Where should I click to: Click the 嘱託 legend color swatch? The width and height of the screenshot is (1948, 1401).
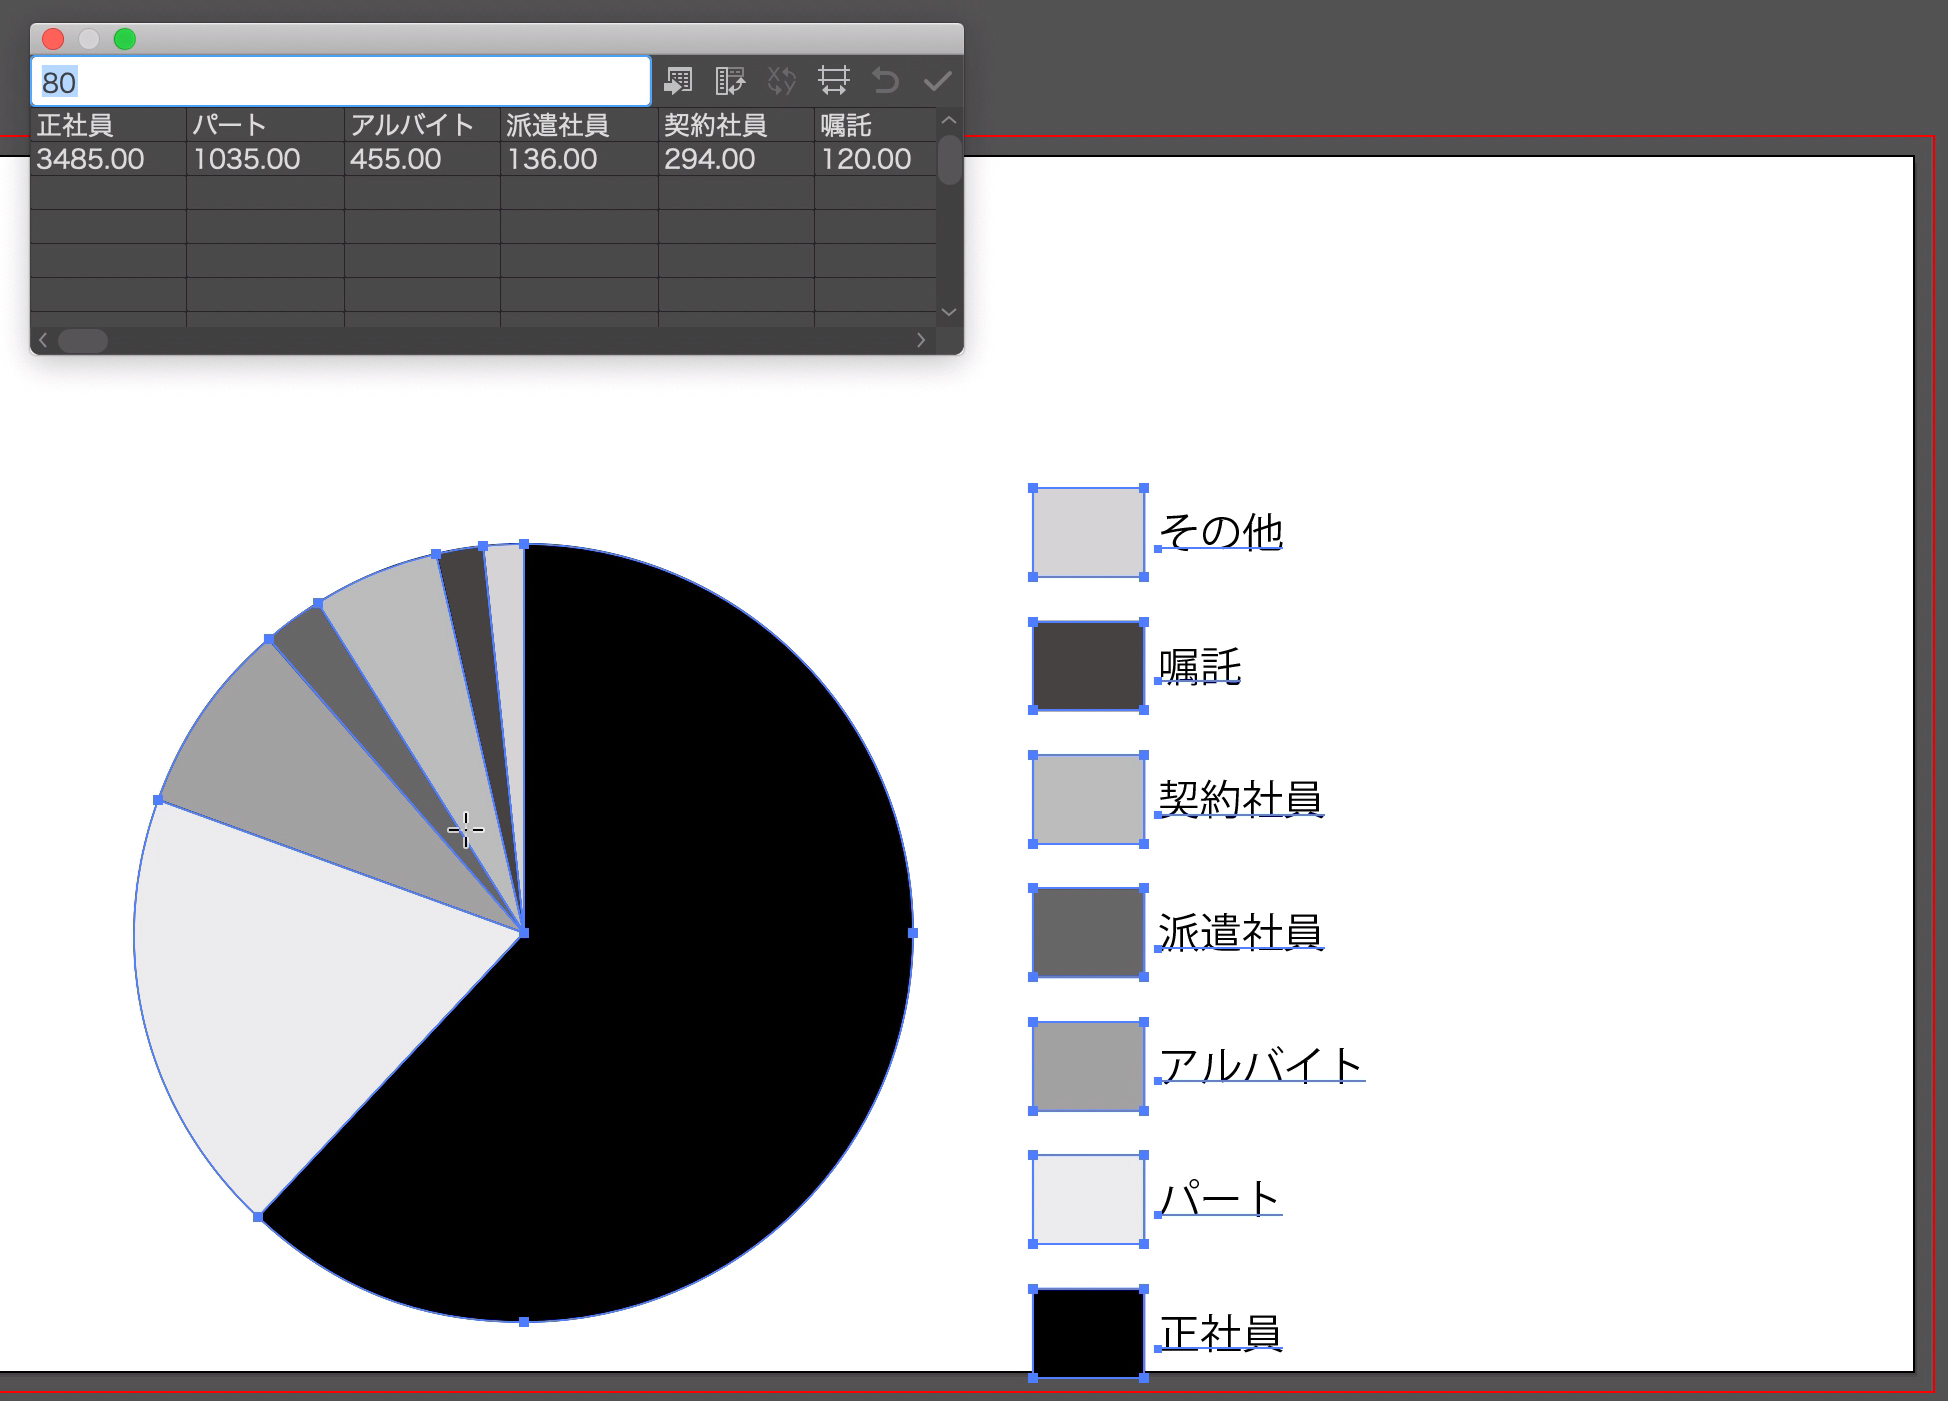pyautogui.click(x=1088, y=666)
